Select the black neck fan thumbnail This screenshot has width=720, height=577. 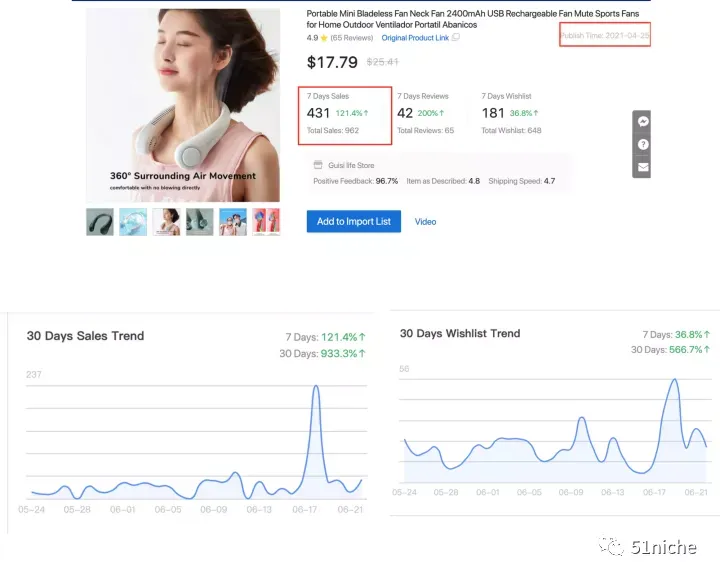(100, 222)
